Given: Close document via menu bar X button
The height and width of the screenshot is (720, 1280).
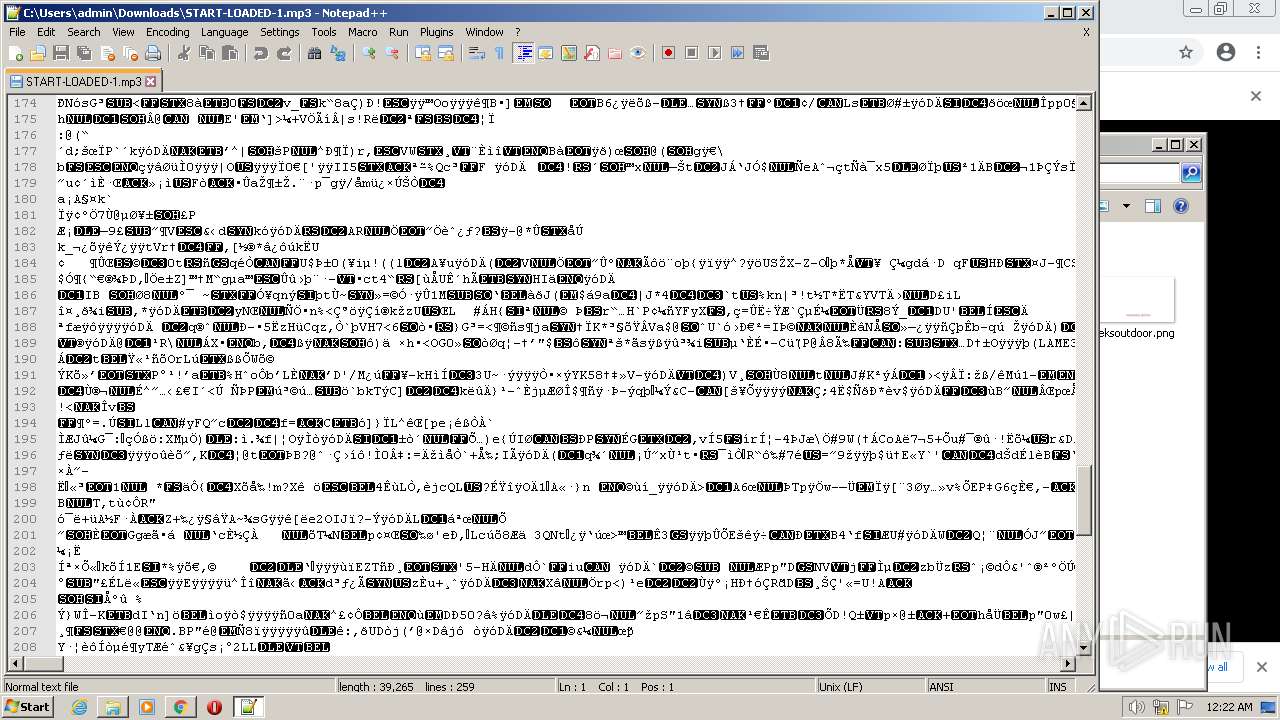Looking at the screenshot, I should 1086,32.
